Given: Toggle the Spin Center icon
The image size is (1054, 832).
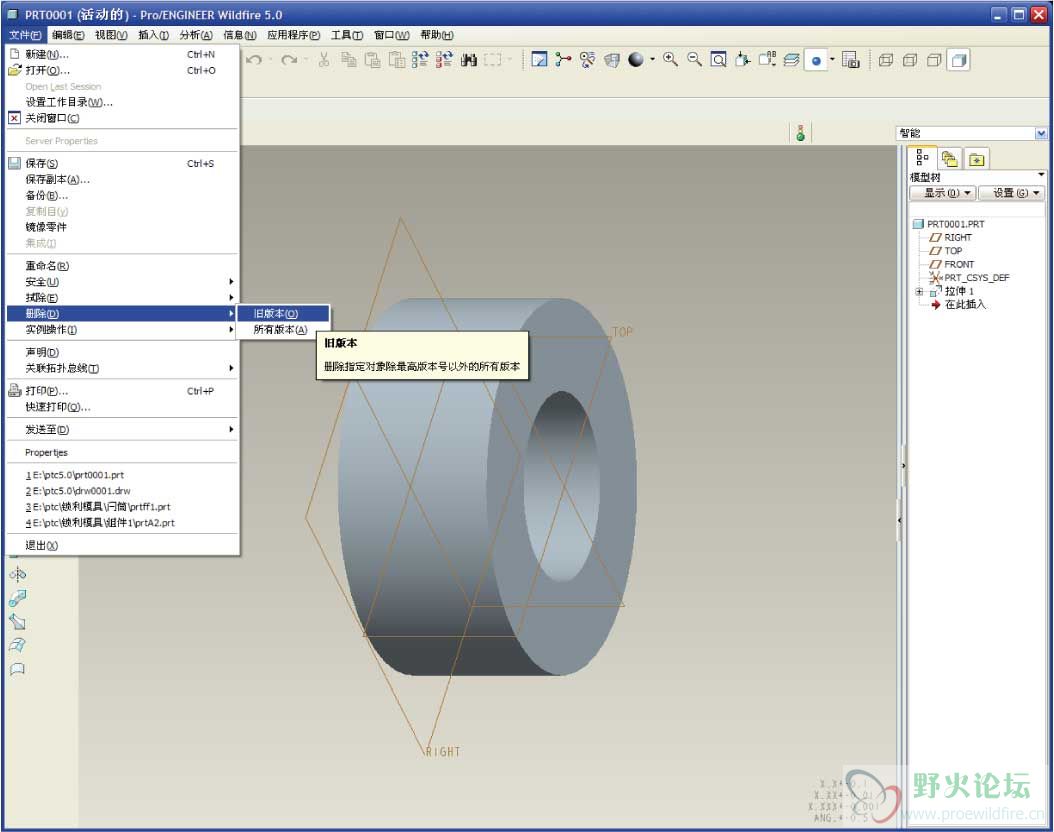Looking at the screenshot, I should click(x=563, y=60).
